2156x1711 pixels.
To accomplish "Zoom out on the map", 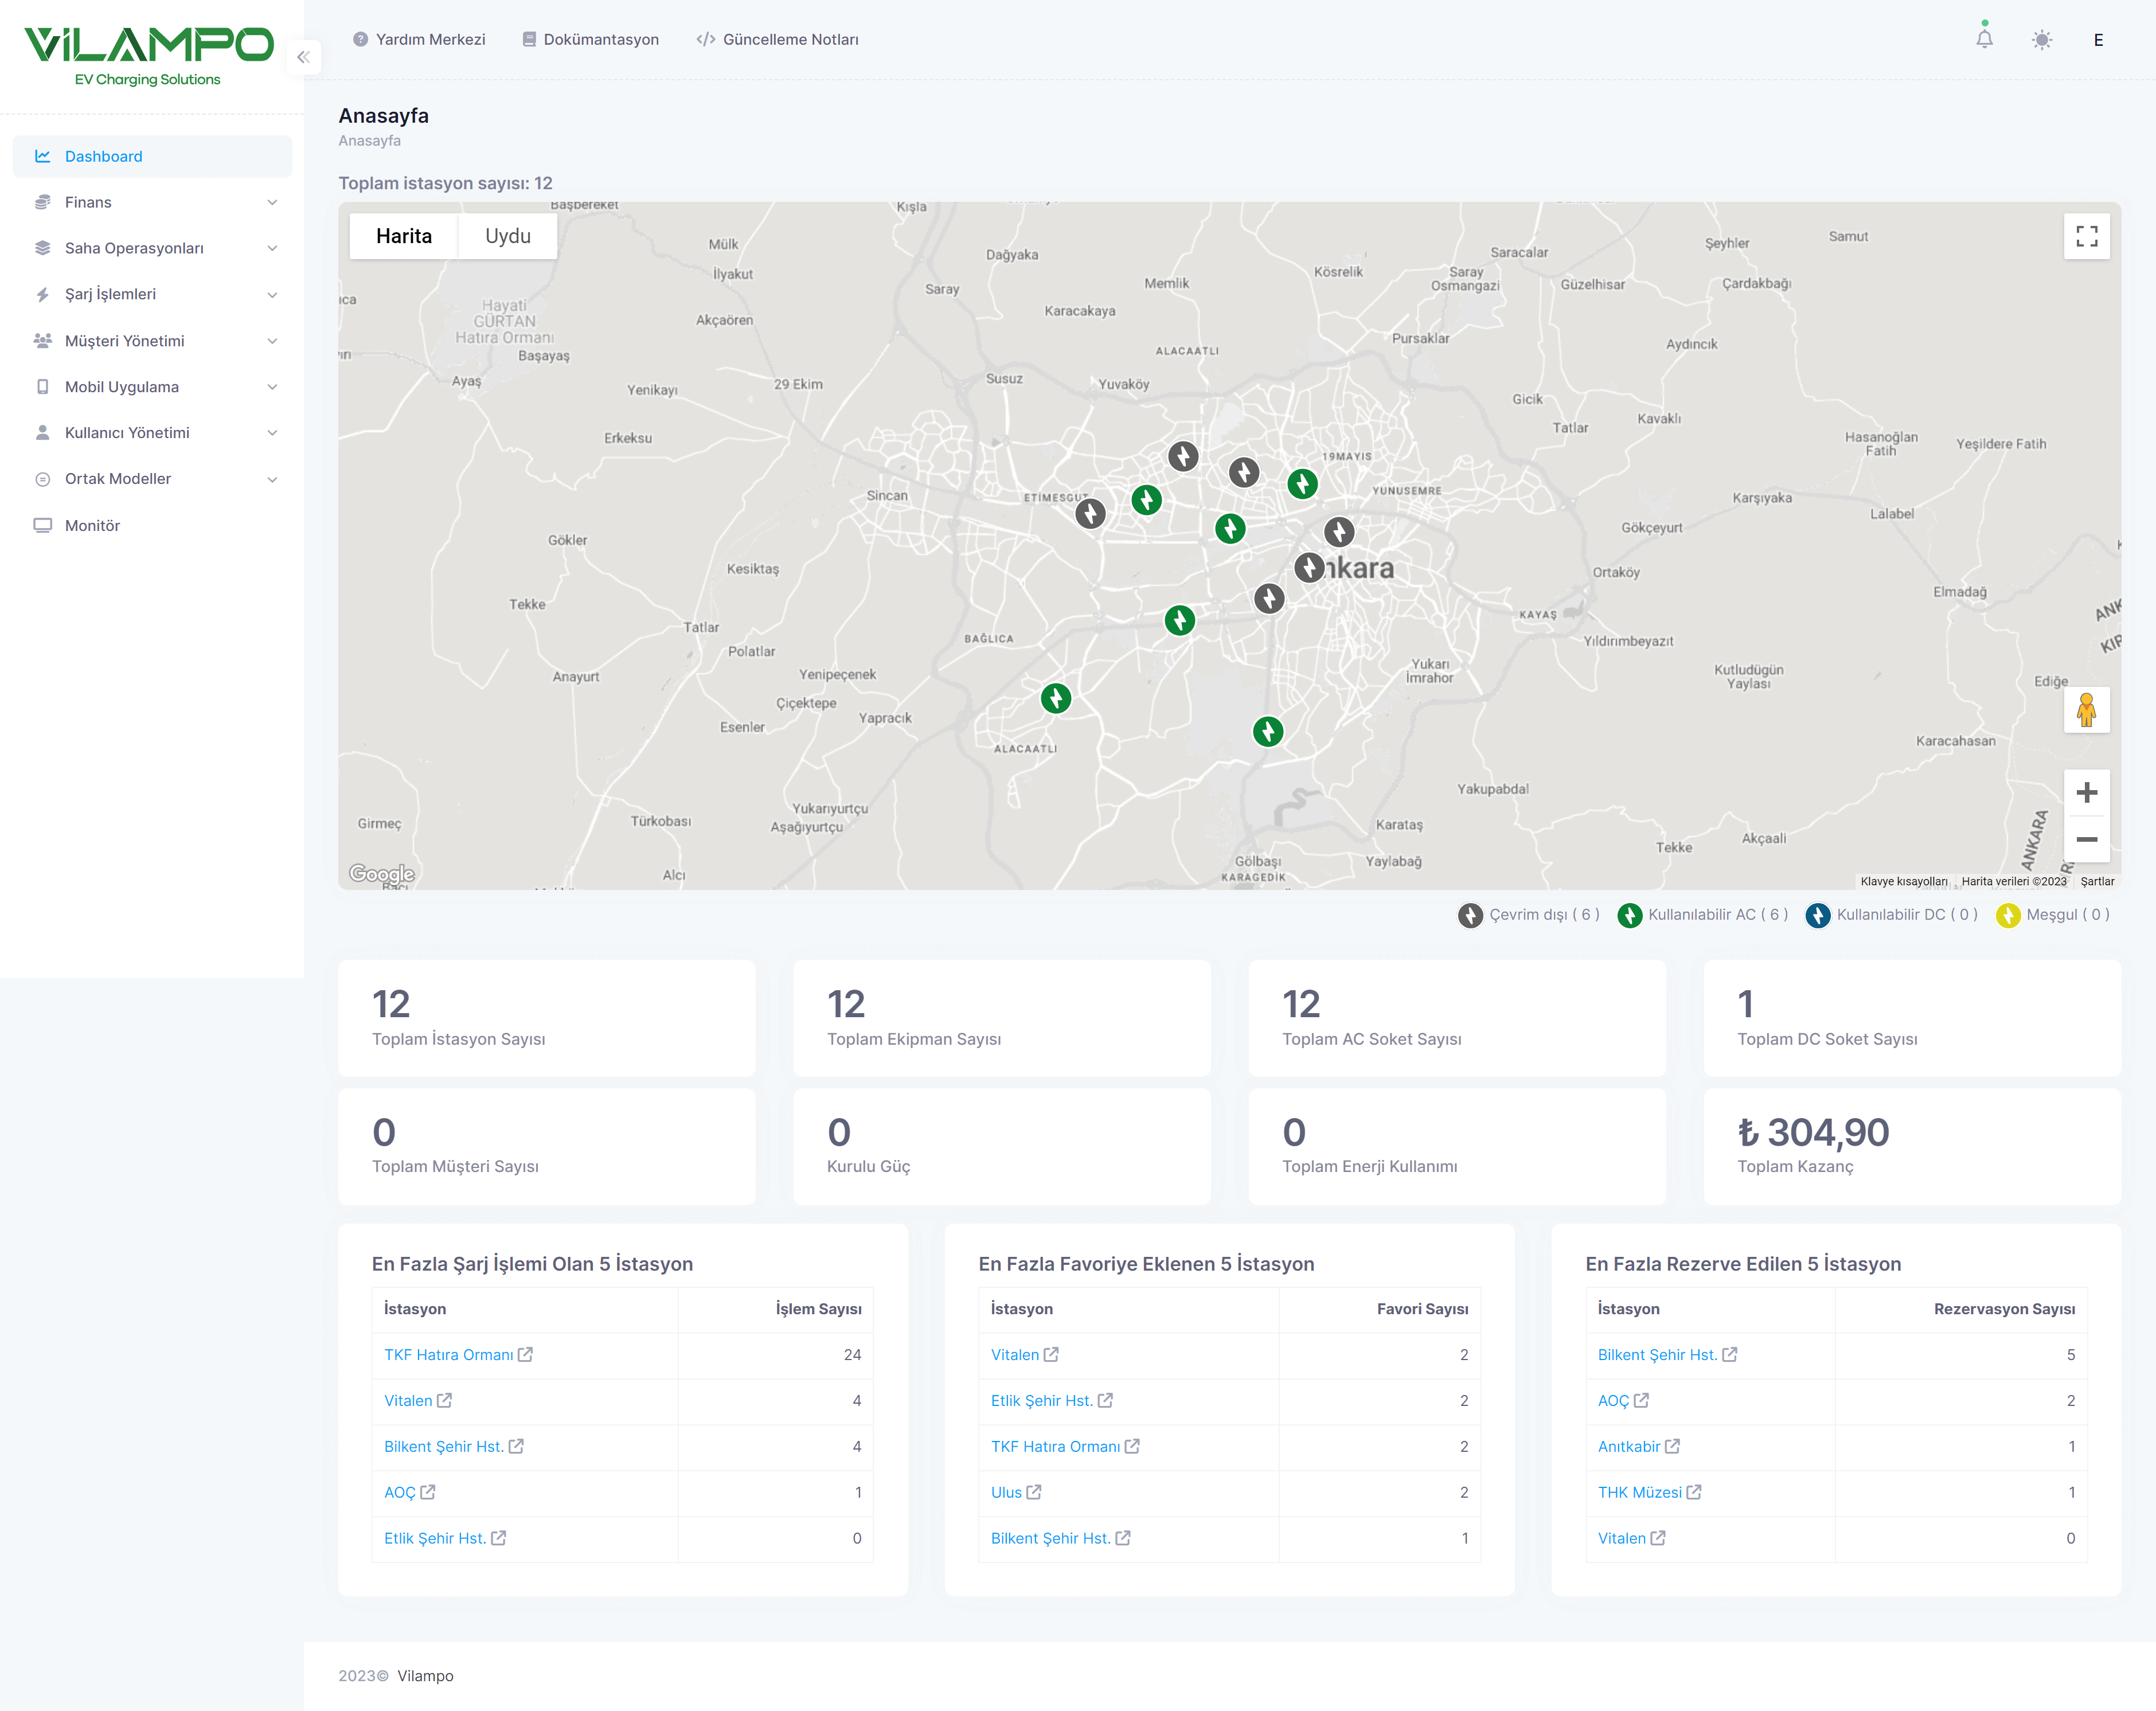I will coord(2086,839).
